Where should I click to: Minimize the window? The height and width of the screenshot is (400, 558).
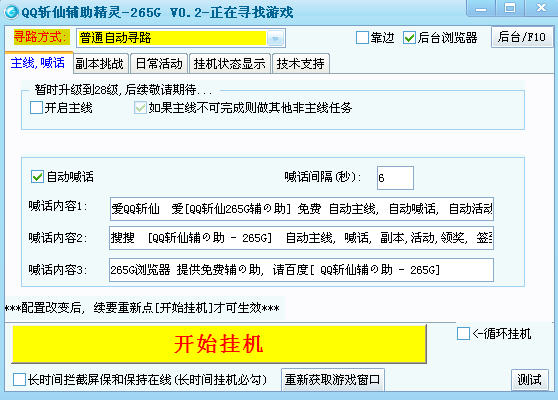point(480,9)
